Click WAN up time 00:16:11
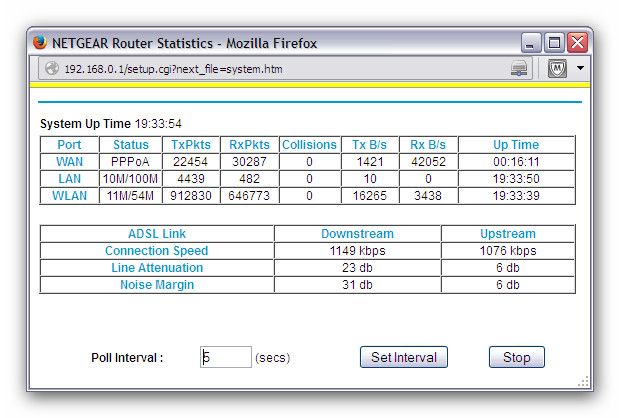Image resolution: width=620 pixels, height=418 pixels. point(516,162)
